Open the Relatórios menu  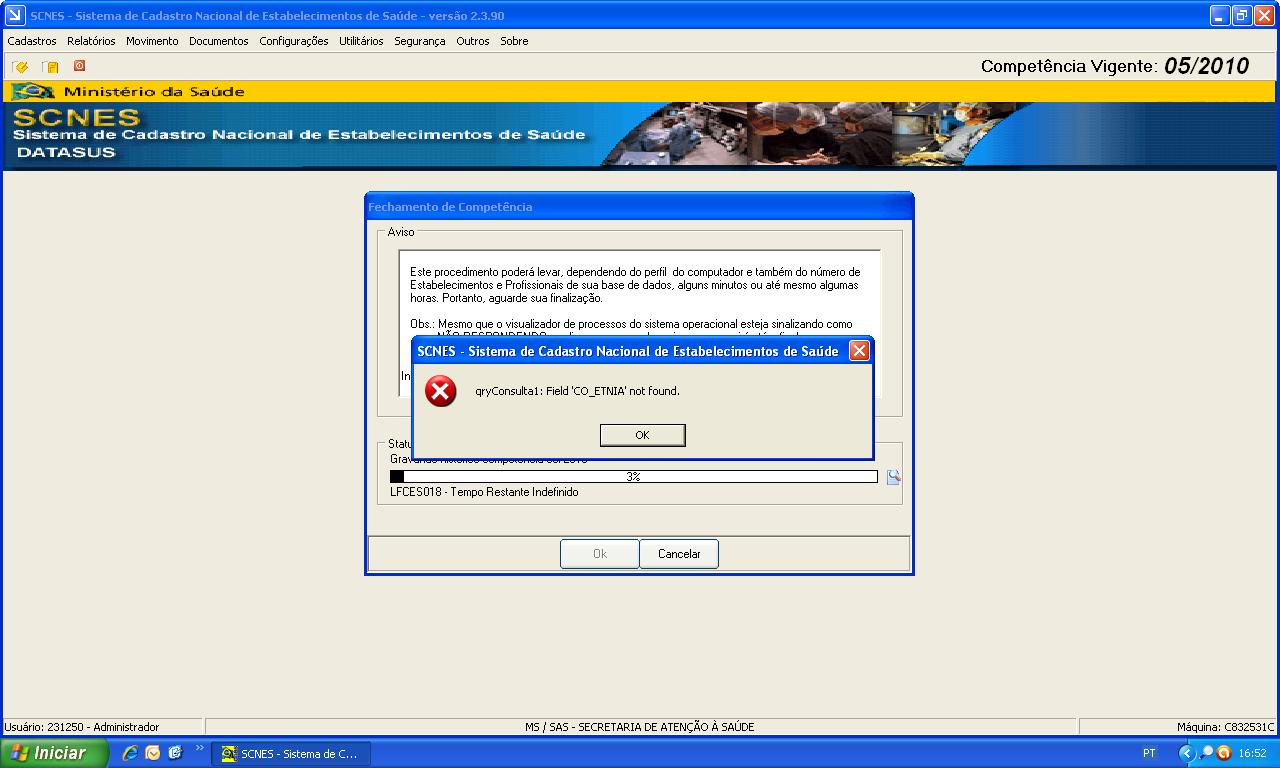coord(91,41)
